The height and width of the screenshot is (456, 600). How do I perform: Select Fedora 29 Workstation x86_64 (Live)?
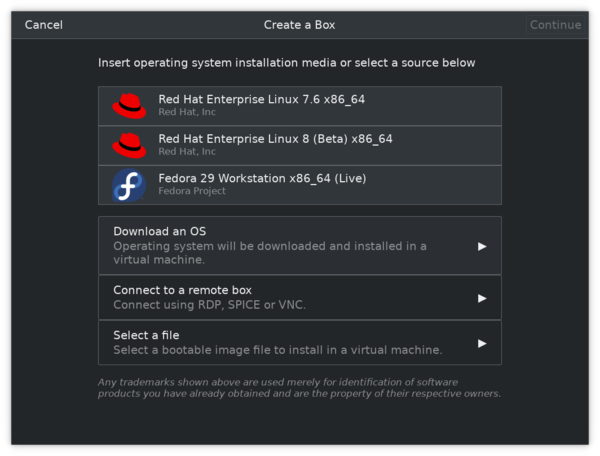coord(300,185)
